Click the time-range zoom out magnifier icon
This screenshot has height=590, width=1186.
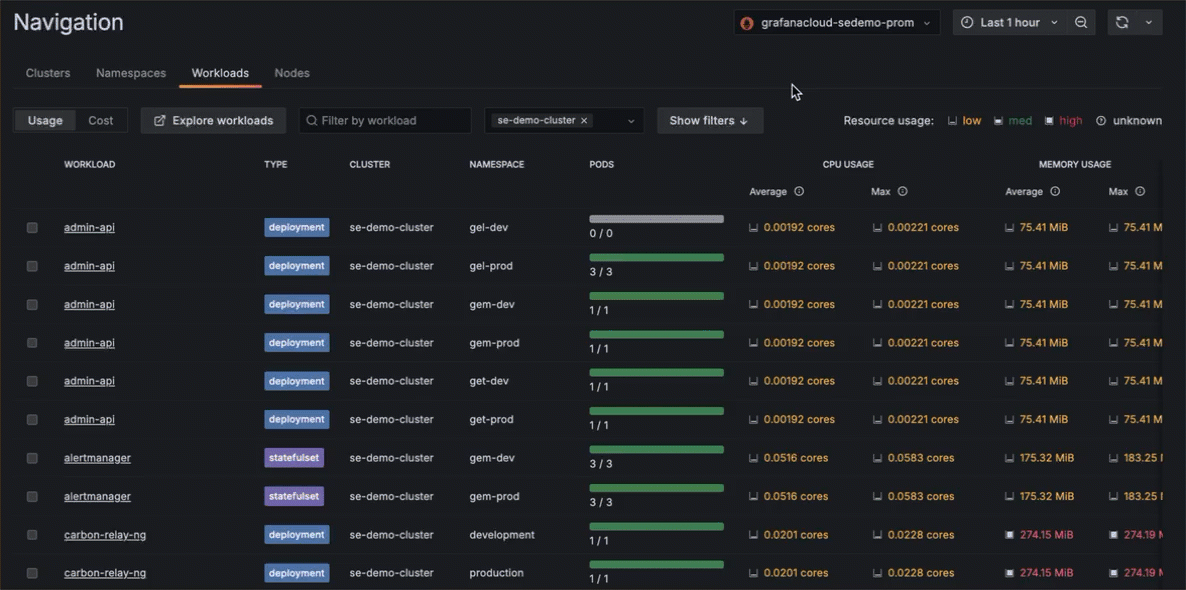[1081, 21]
